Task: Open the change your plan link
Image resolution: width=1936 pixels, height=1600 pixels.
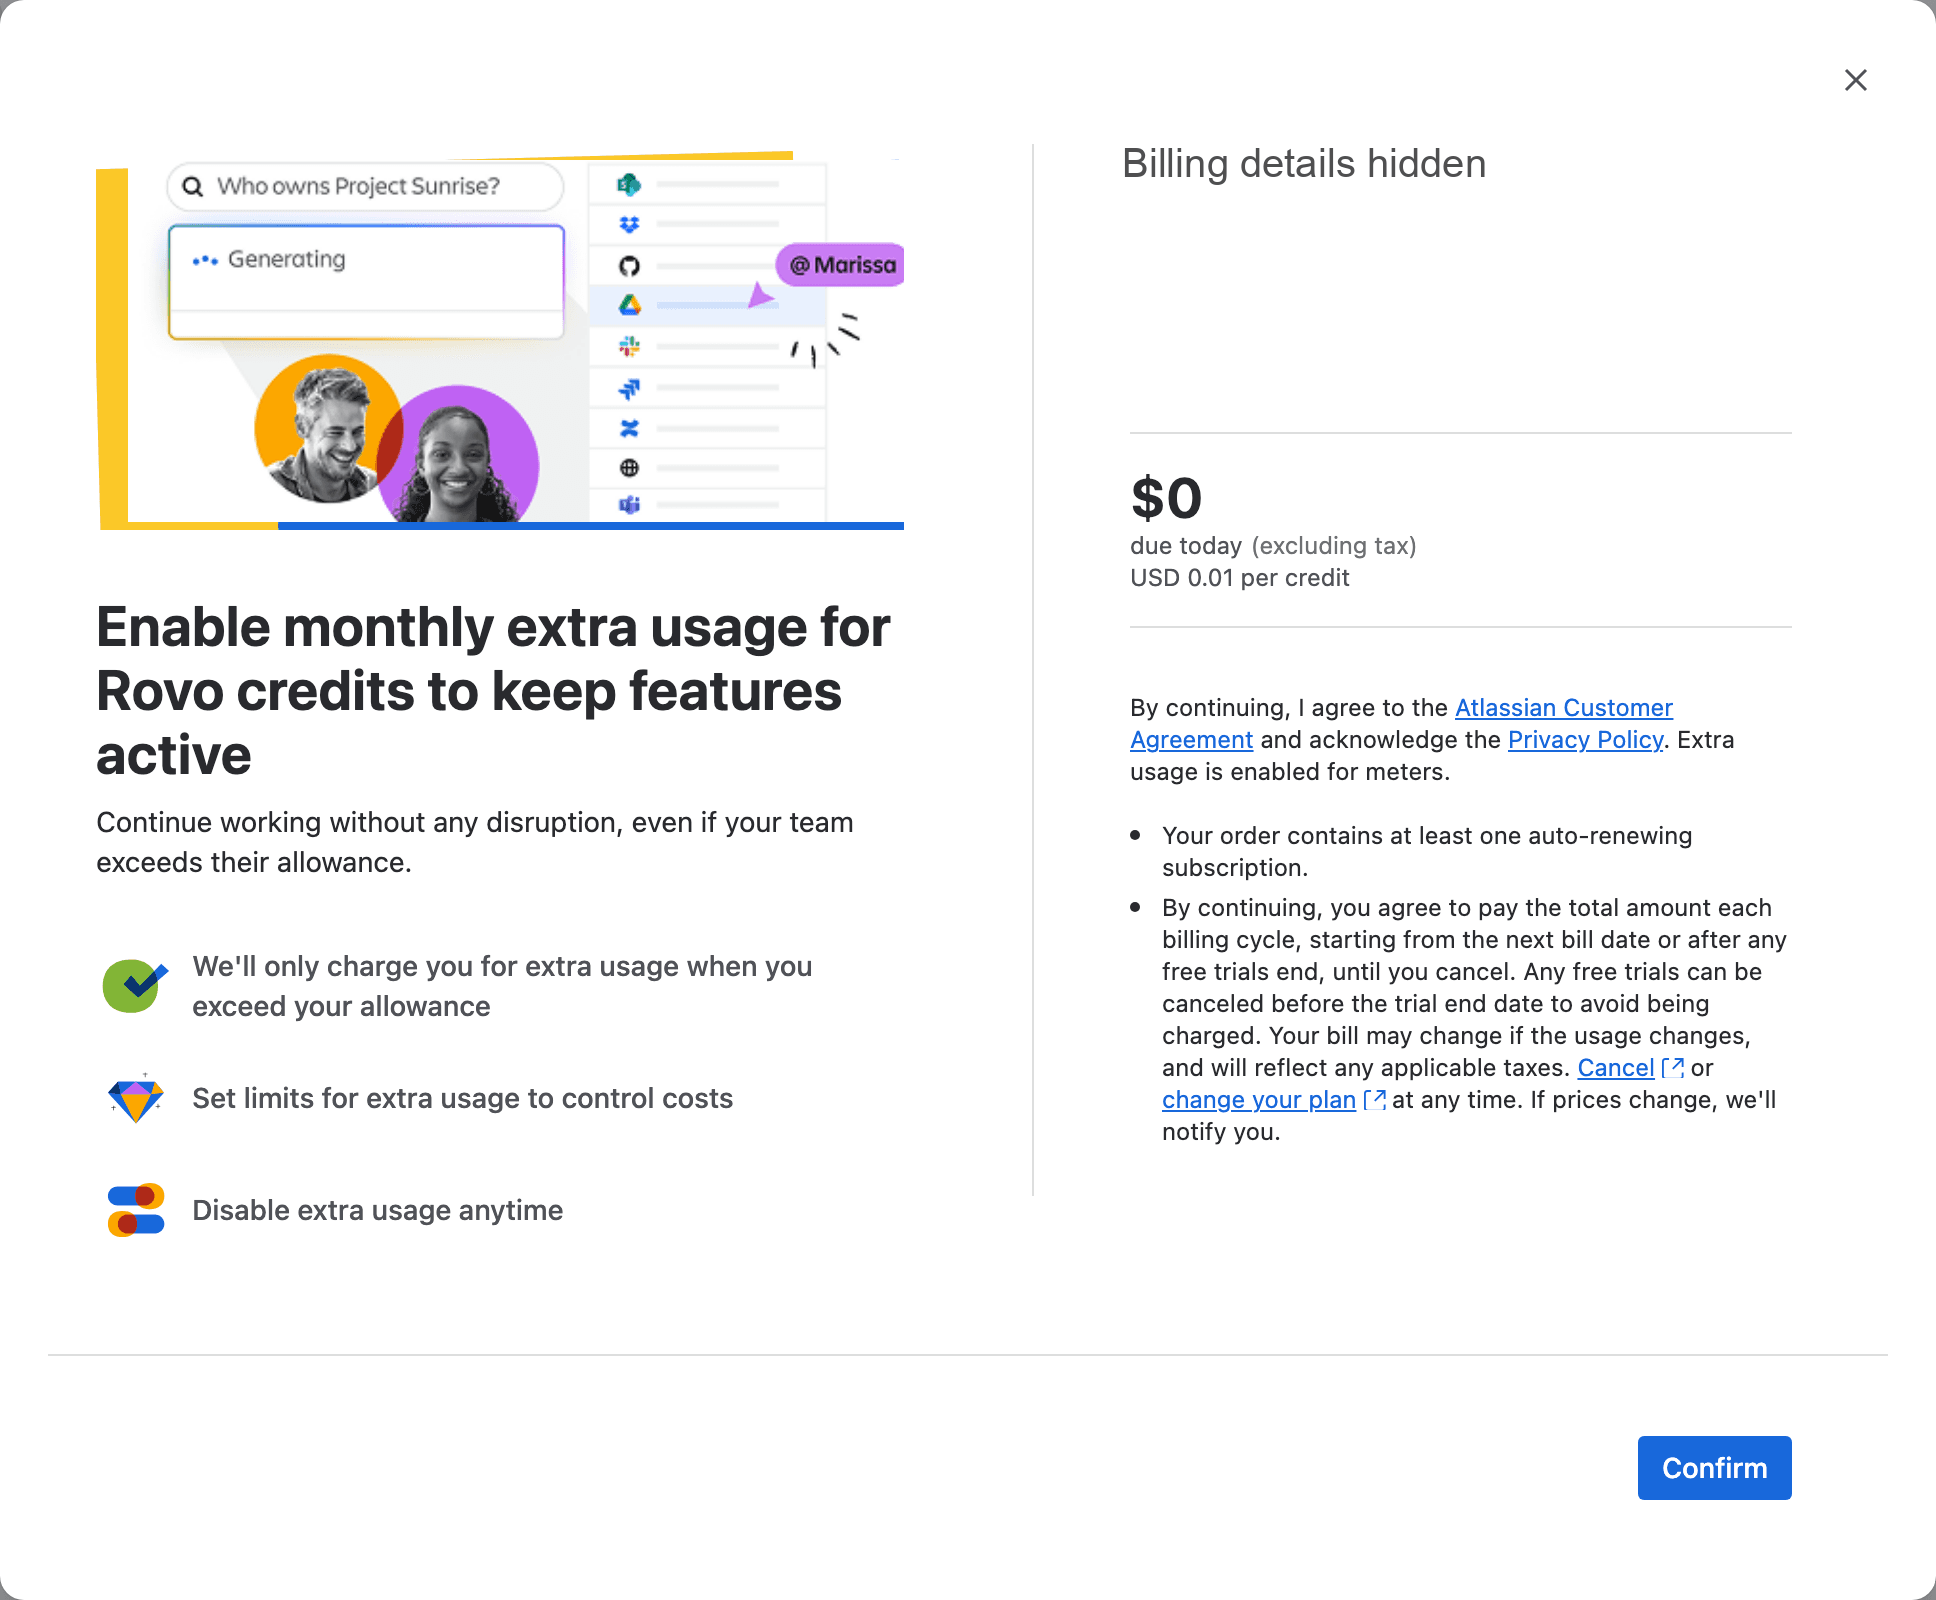Action: [x=1258, y=1100]
